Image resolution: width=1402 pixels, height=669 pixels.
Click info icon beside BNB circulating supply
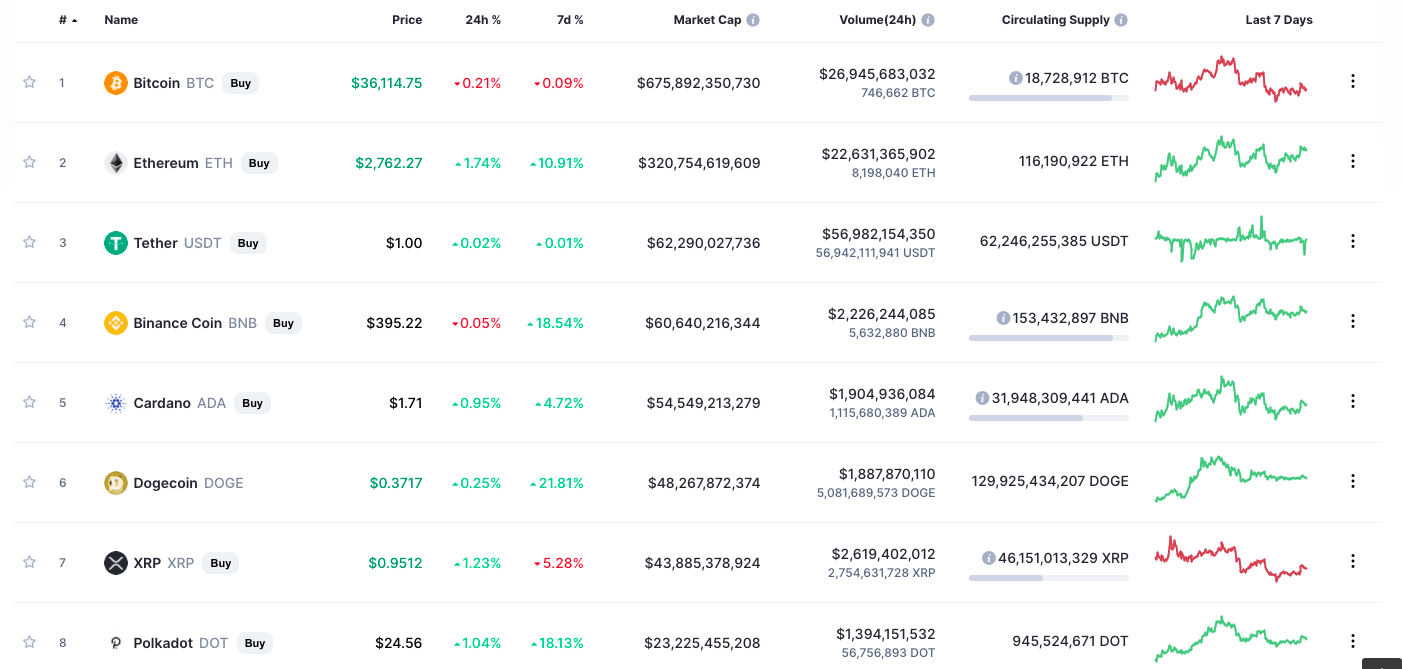[x=1003, y=318]
